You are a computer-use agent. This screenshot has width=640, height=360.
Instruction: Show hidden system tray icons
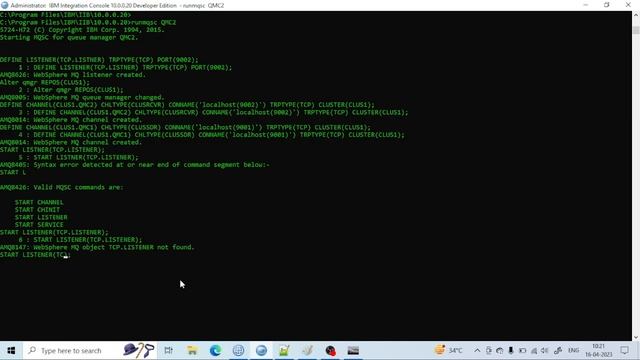(x=477, y=351)
